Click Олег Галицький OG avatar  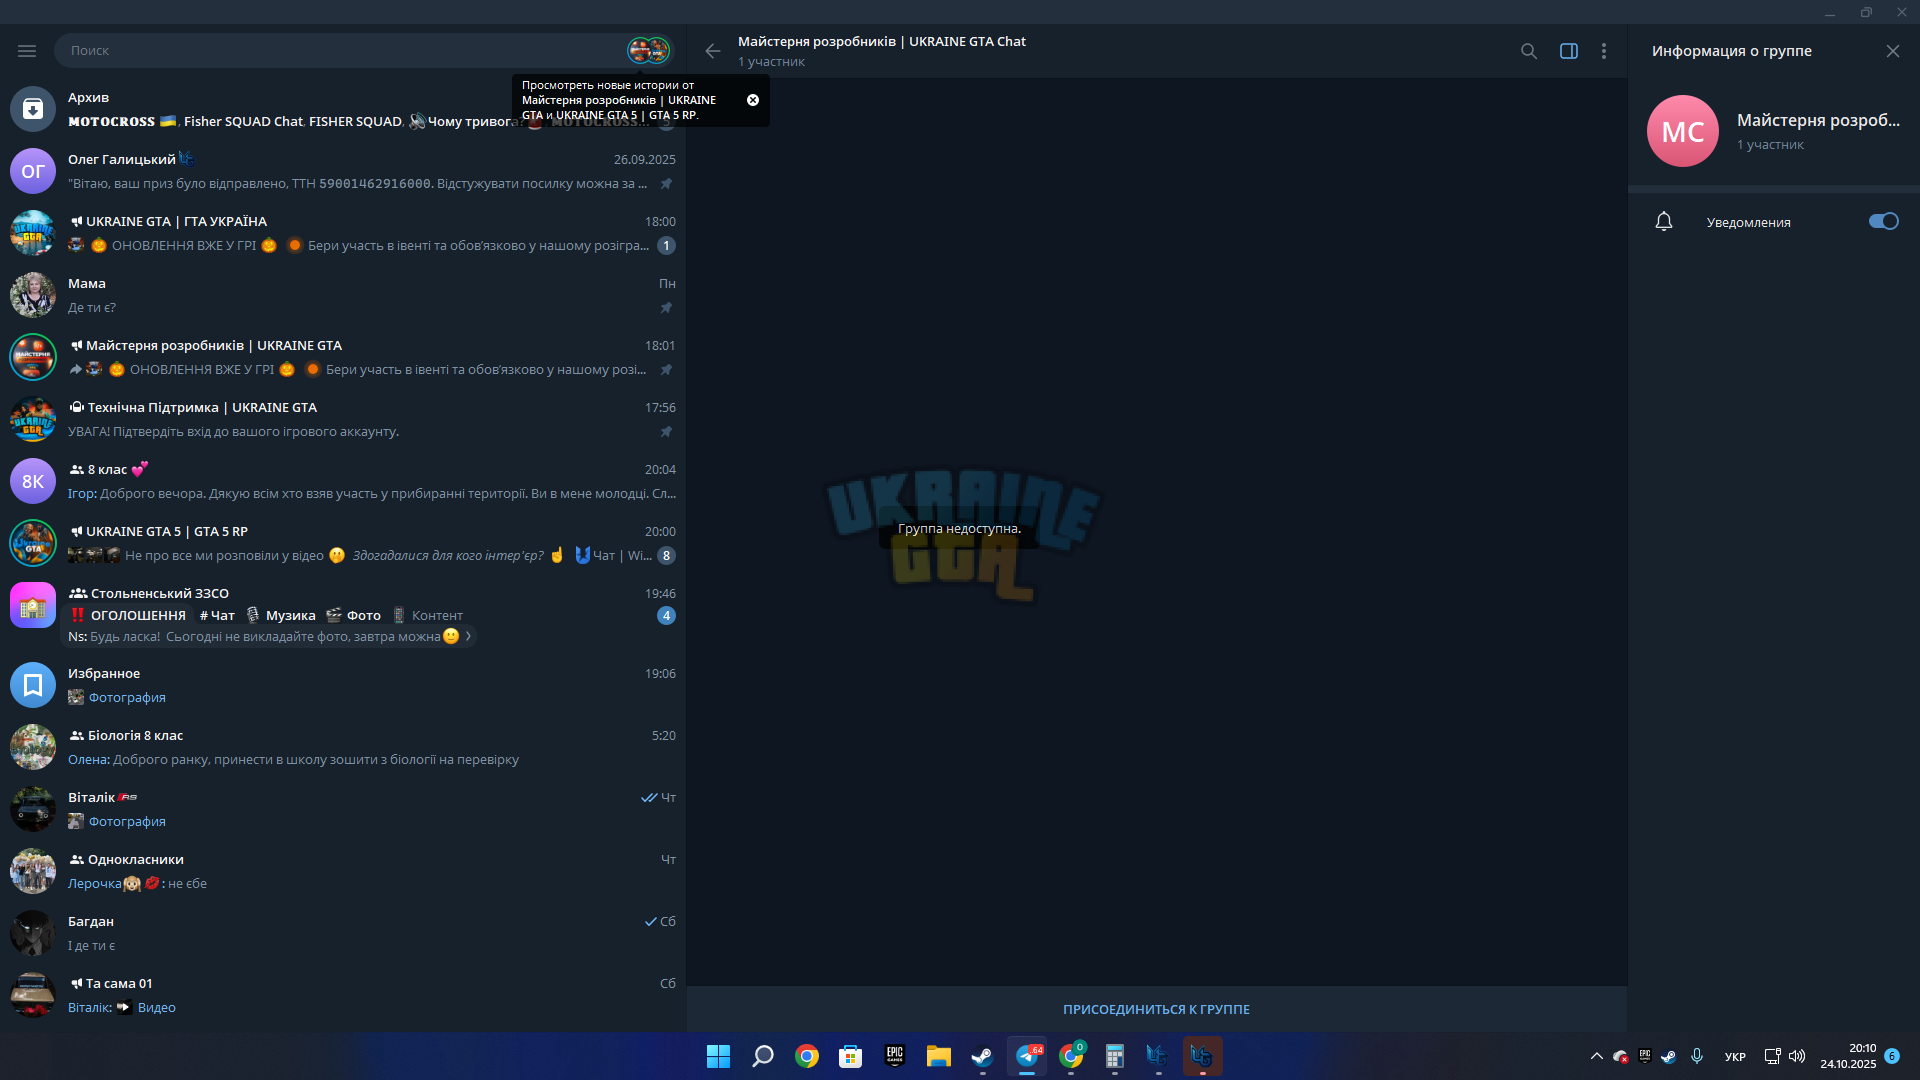tap(33, 171)
